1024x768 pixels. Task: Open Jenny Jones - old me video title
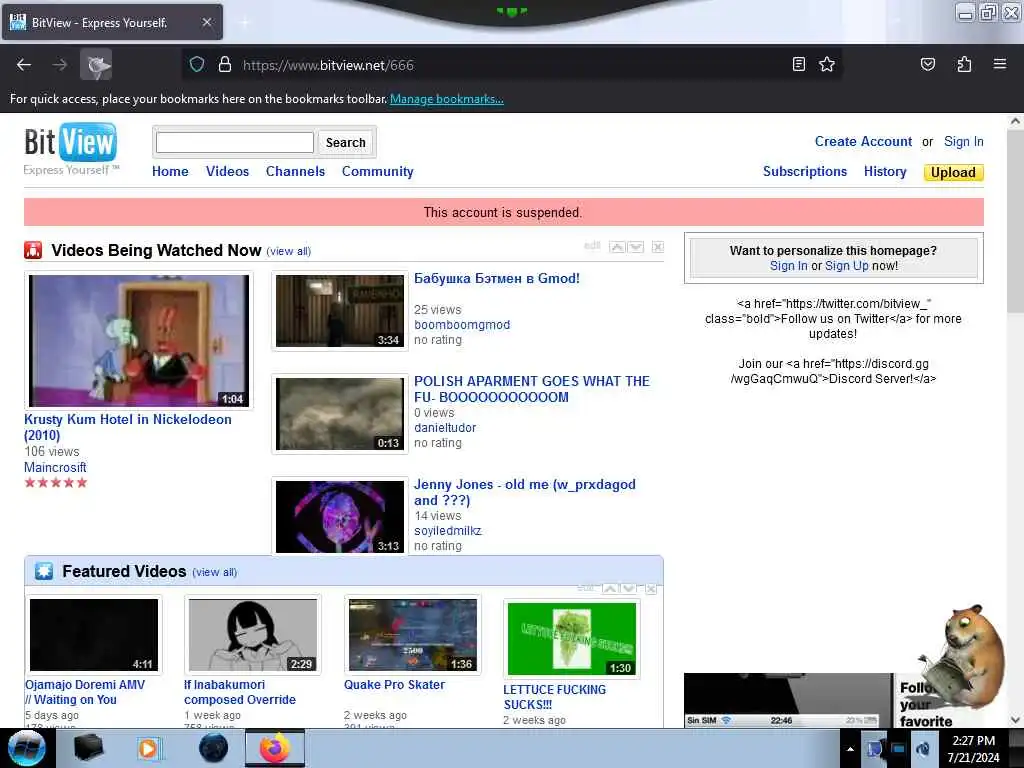point(524,492)
